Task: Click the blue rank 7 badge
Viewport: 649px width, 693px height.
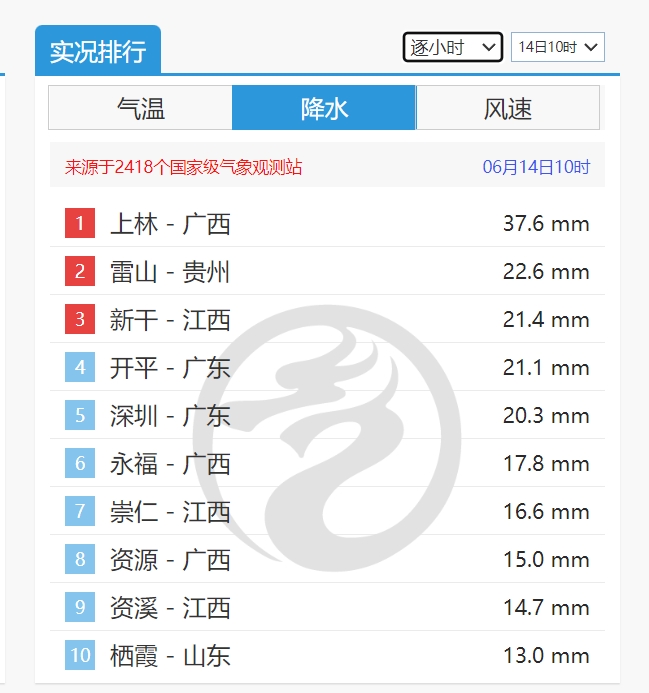Action: point(80,511)
